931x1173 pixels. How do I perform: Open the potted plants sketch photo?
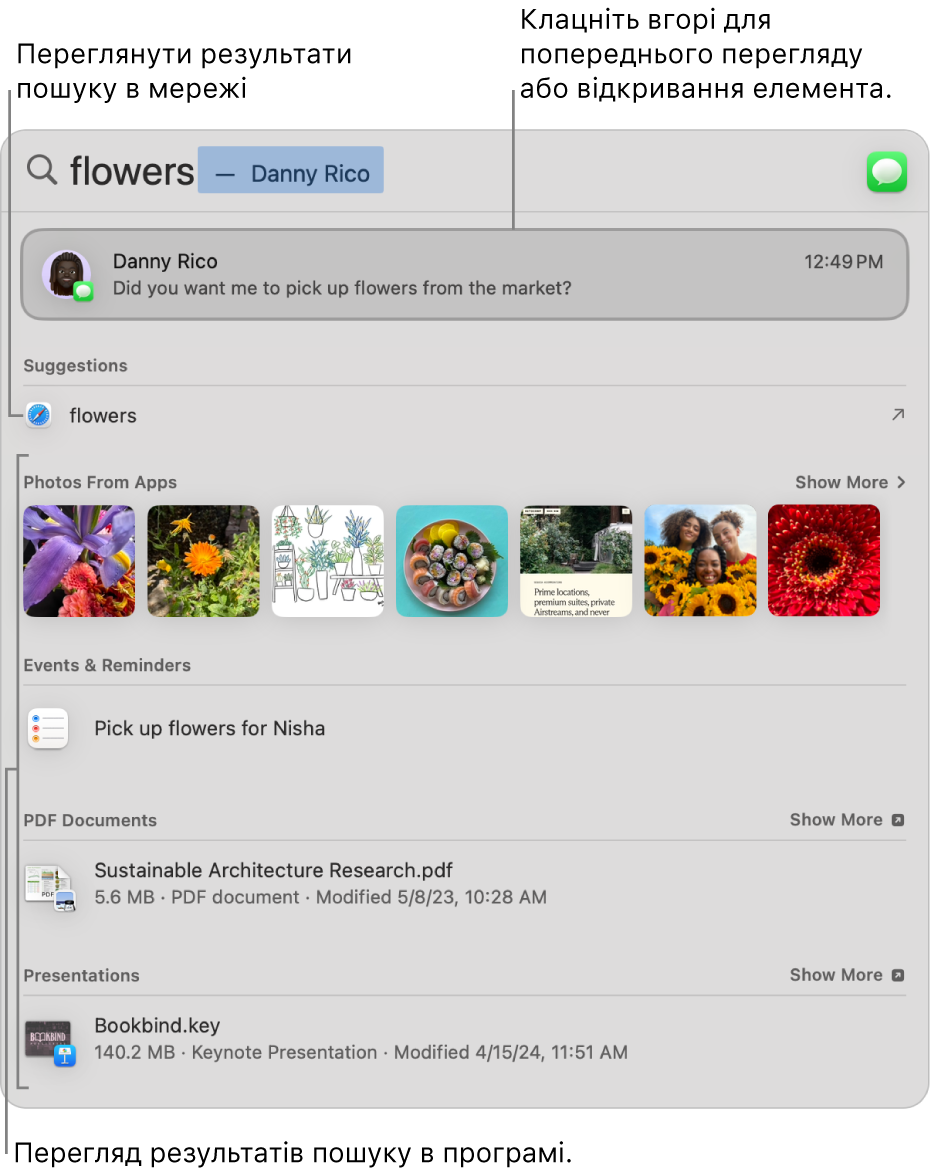coord(328,561)
